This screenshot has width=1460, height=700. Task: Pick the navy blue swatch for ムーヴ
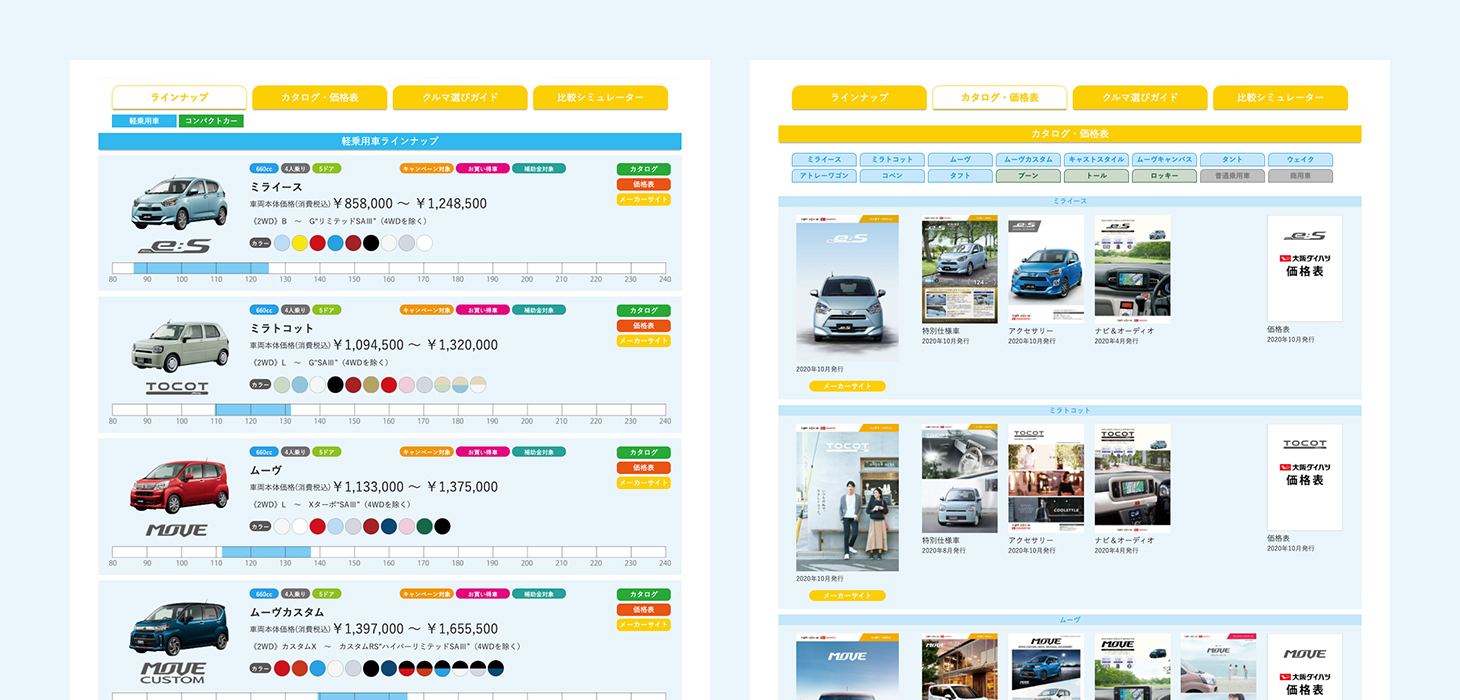pyautogui.click(x=389, y=526)
